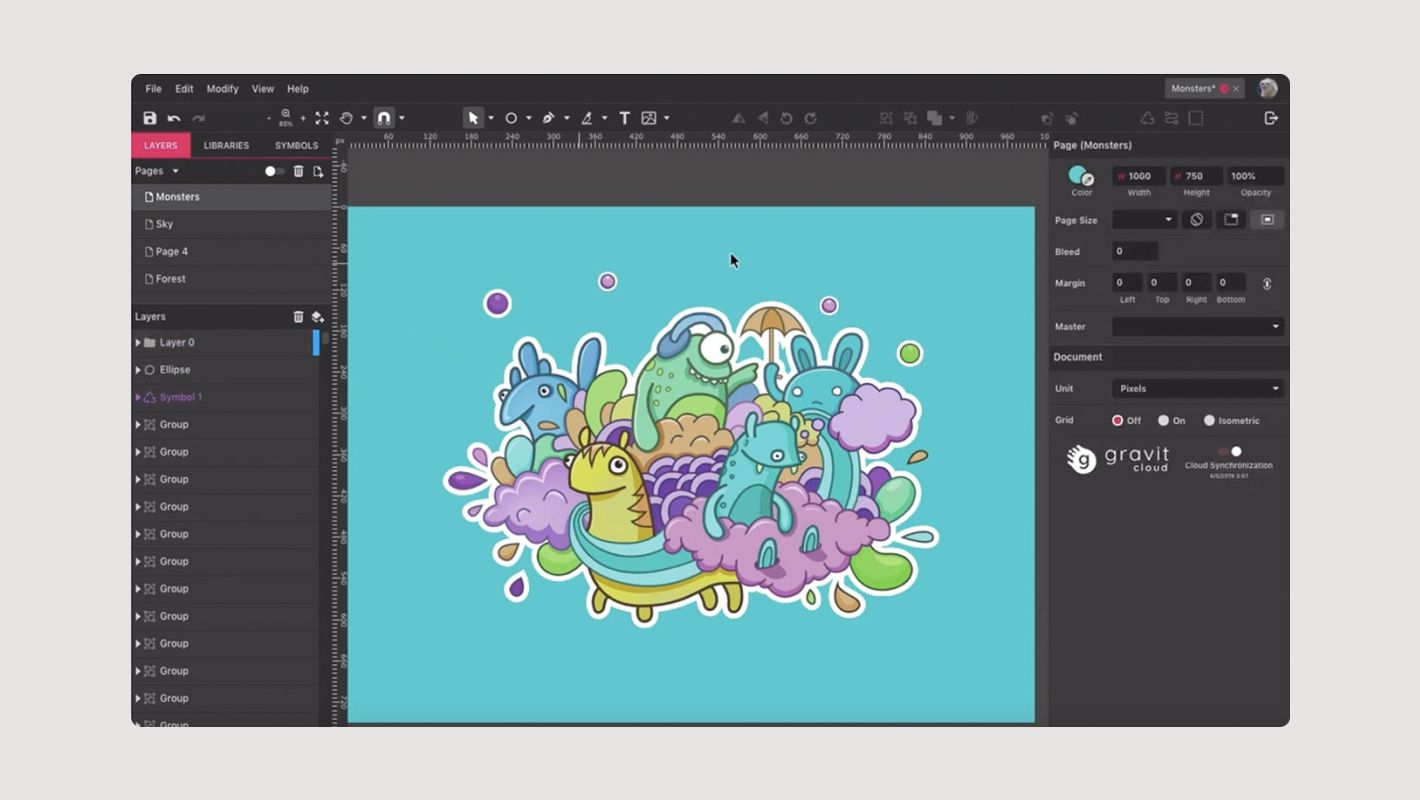Select the Hand pan tool
Image resolution: width=1420 pixels, height=800 pixels.
pos(348,118)
